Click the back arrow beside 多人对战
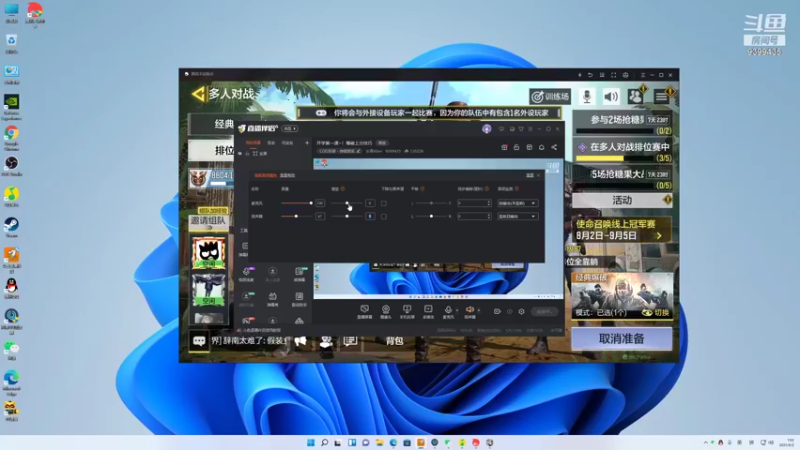This screenshot has width=800, height=450. 198,94
